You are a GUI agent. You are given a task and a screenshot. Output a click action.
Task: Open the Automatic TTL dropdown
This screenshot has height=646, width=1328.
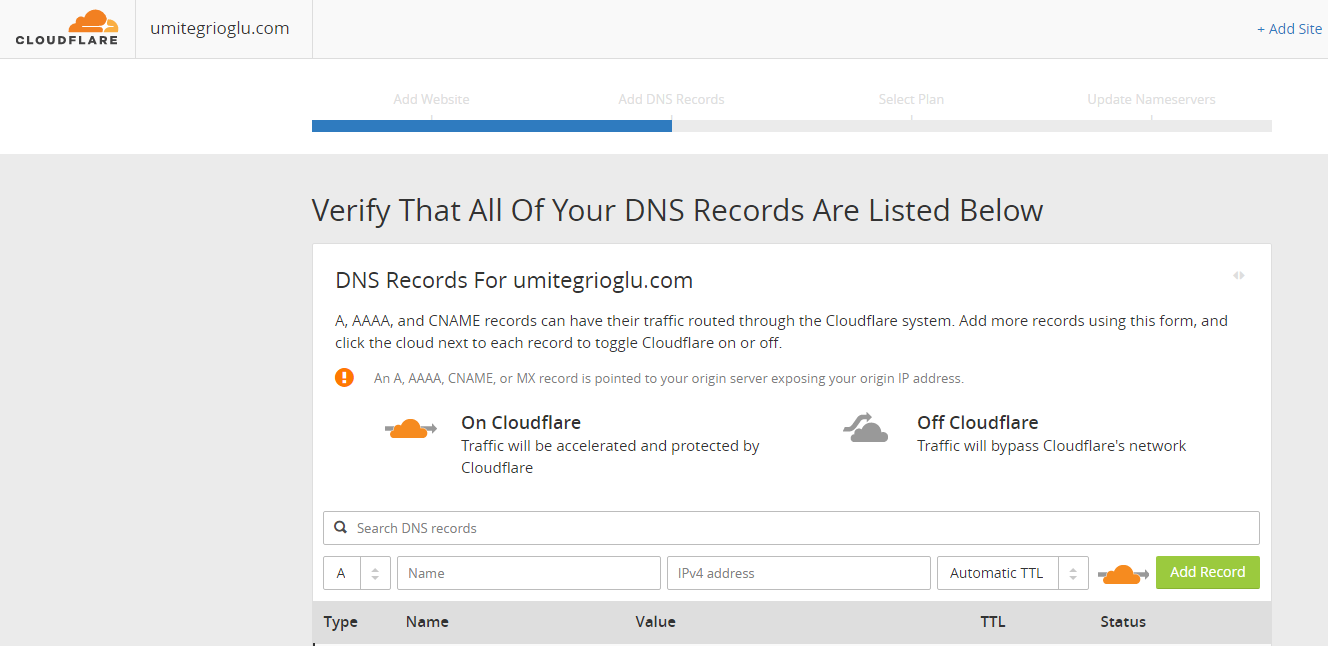[x=1013, y=573]
